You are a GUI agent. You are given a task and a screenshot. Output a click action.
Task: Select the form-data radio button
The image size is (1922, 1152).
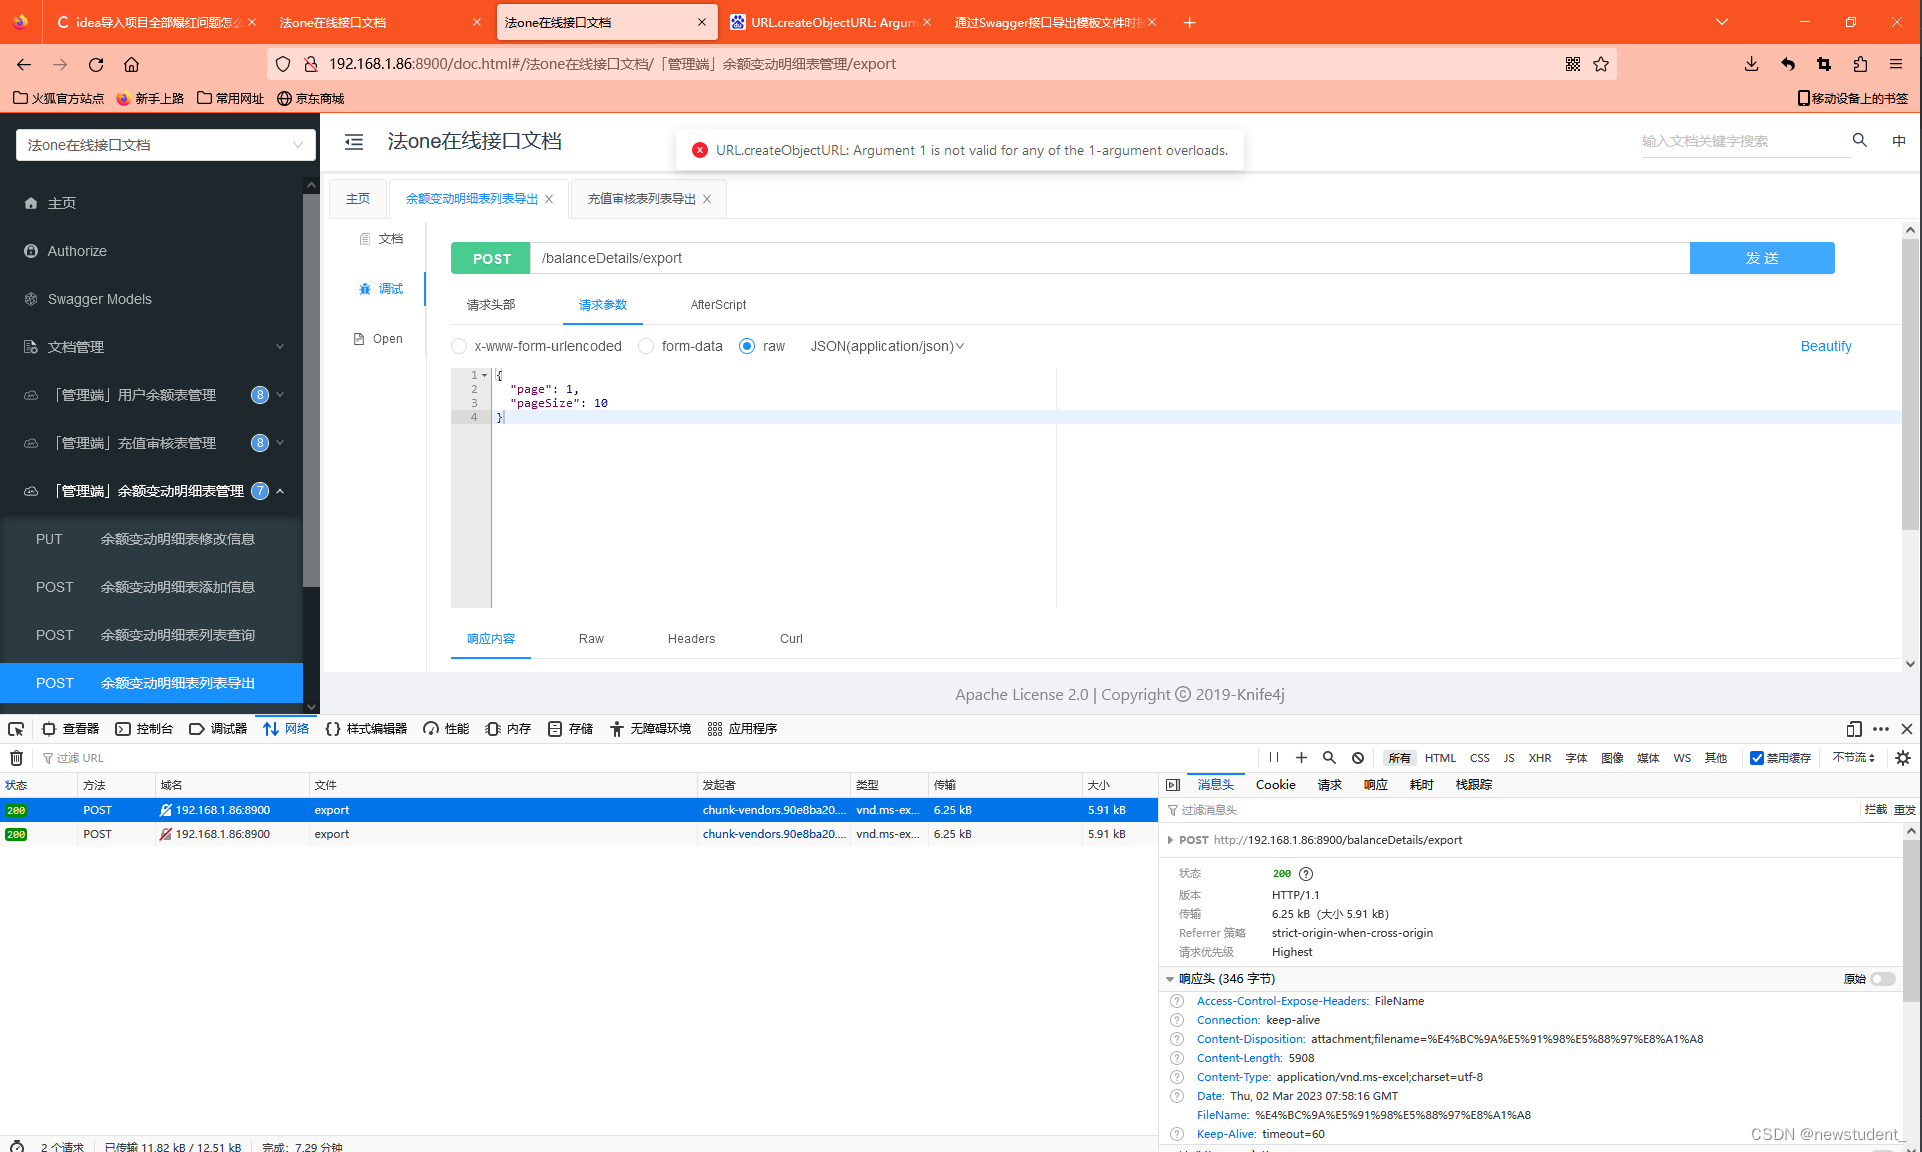[x=647, y=346]
